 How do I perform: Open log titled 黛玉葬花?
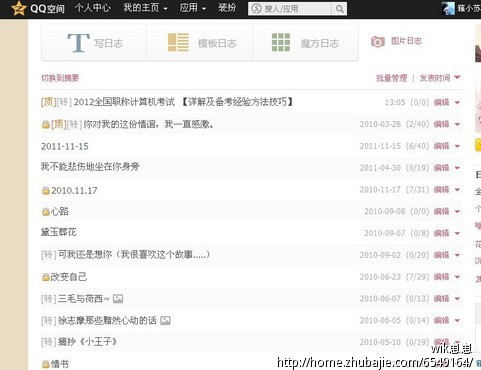click(59, 232)
